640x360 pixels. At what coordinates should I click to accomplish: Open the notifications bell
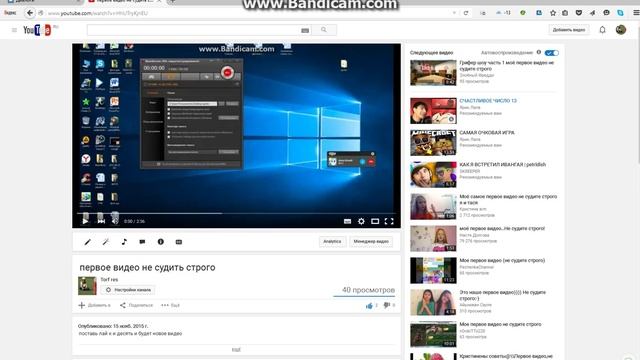point(602,30)
